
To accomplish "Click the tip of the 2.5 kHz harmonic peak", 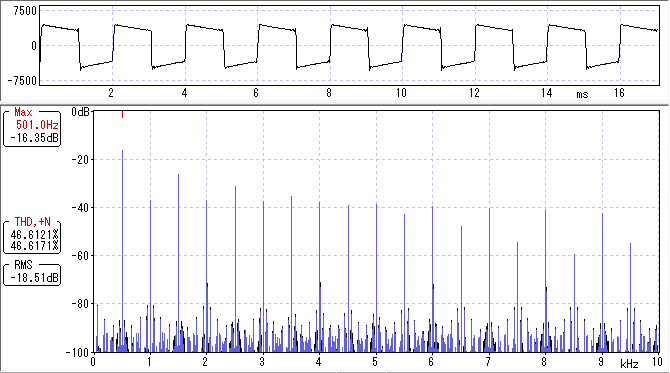I will point(235,187).
